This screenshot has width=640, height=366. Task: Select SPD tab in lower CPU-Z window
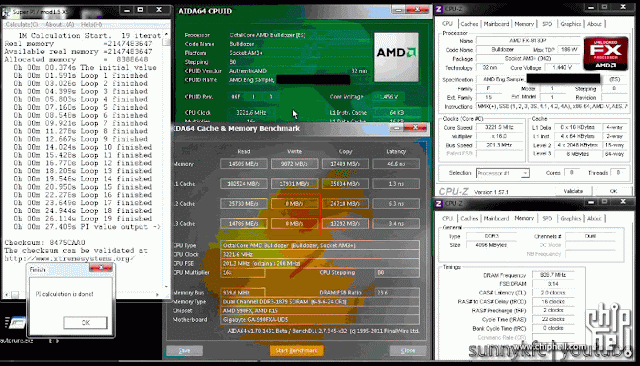tap(547, 218)
